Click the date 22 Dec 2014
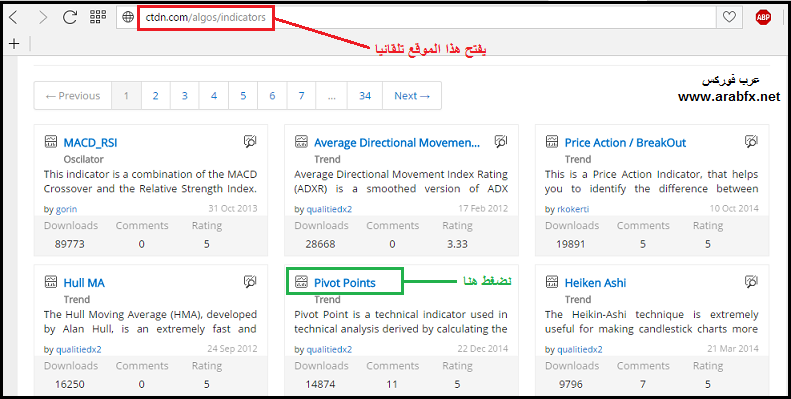 tap(483, 349)
